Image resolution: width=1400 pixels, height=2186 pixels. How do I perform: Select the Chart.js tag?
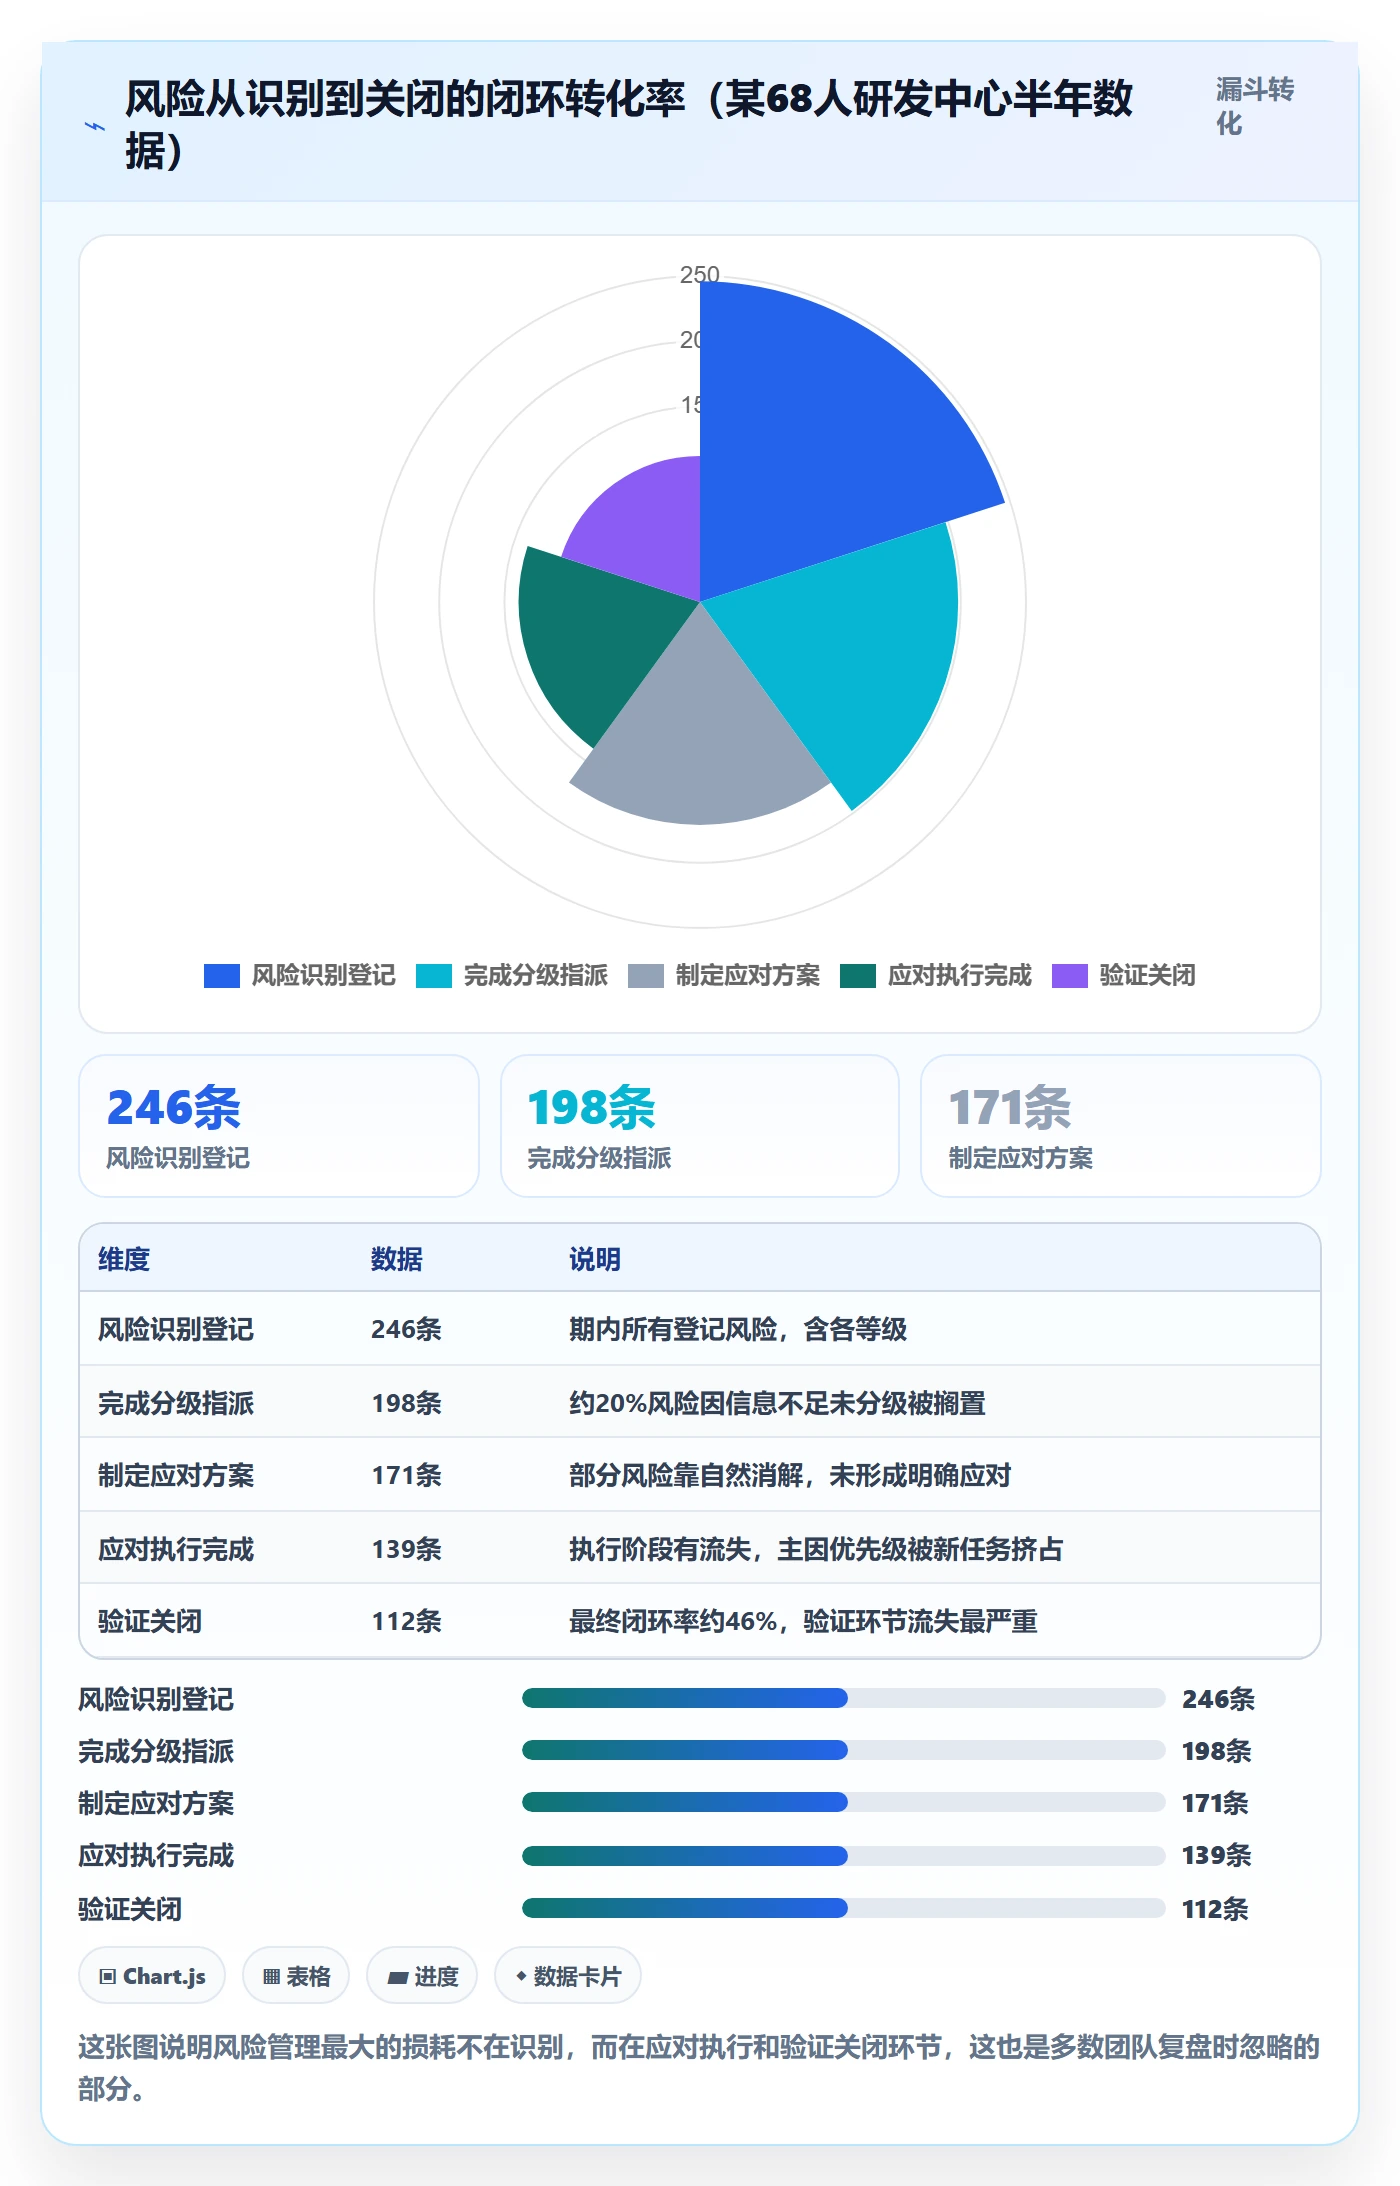(152, 1976)
